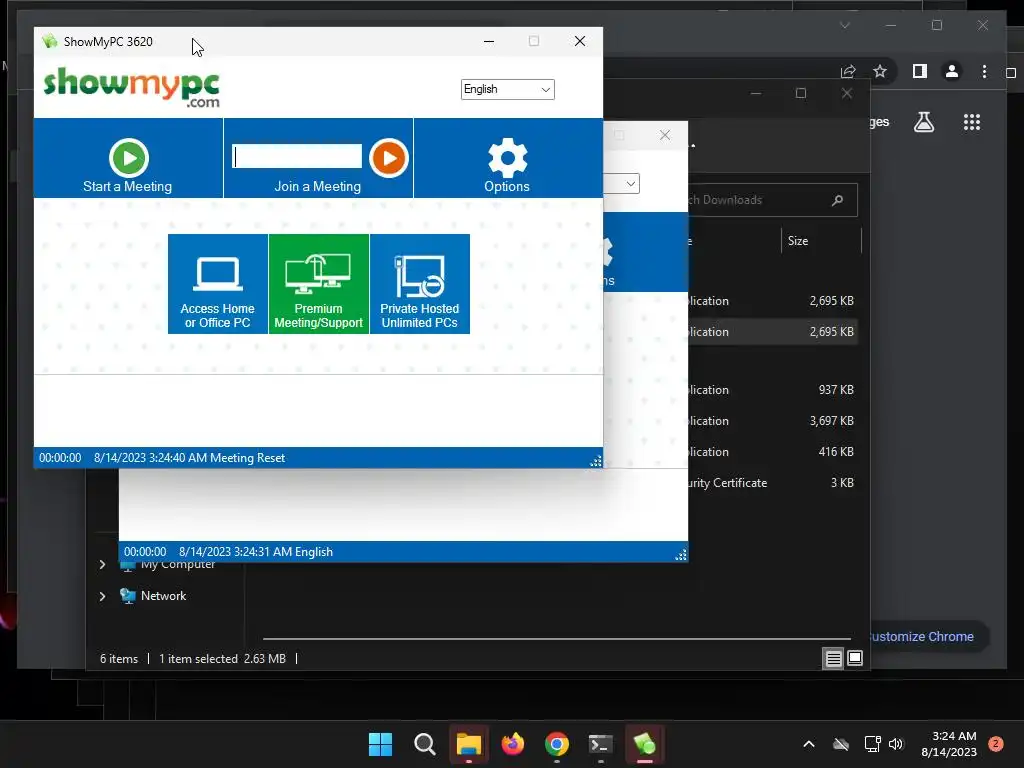Image resolution: width=1024 pixels, height=768 pixels.
Task: Click the Size column header in Explorer
Action: pyautogui.click(x=798, y=241)
